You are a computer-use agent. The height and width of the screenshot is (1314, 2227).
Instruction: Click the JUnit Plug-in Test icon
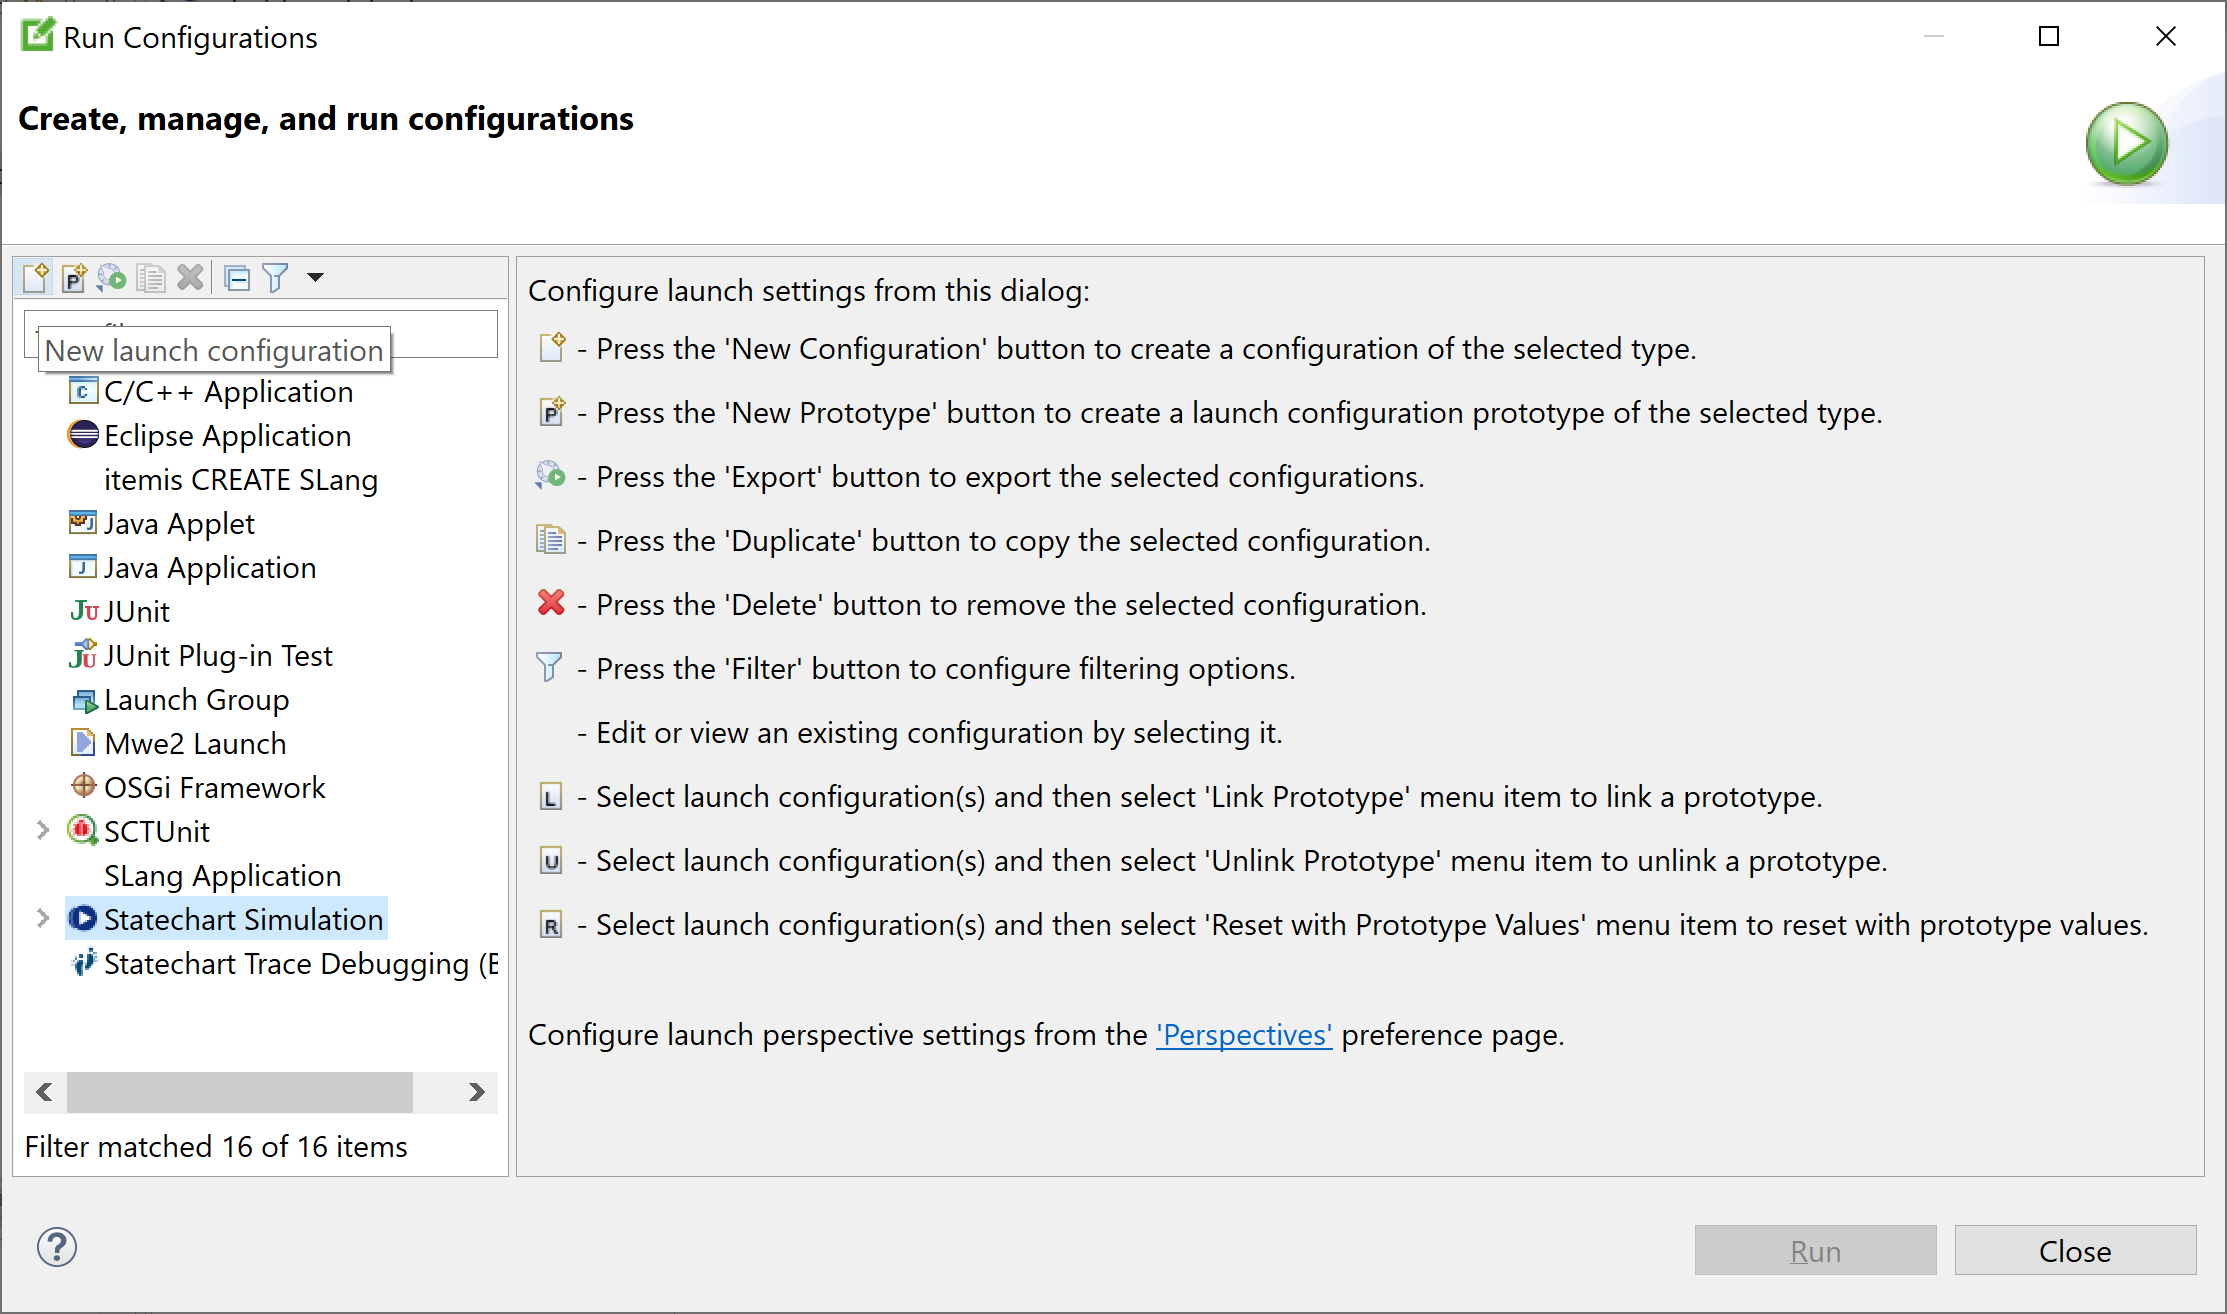pos(83,654)
